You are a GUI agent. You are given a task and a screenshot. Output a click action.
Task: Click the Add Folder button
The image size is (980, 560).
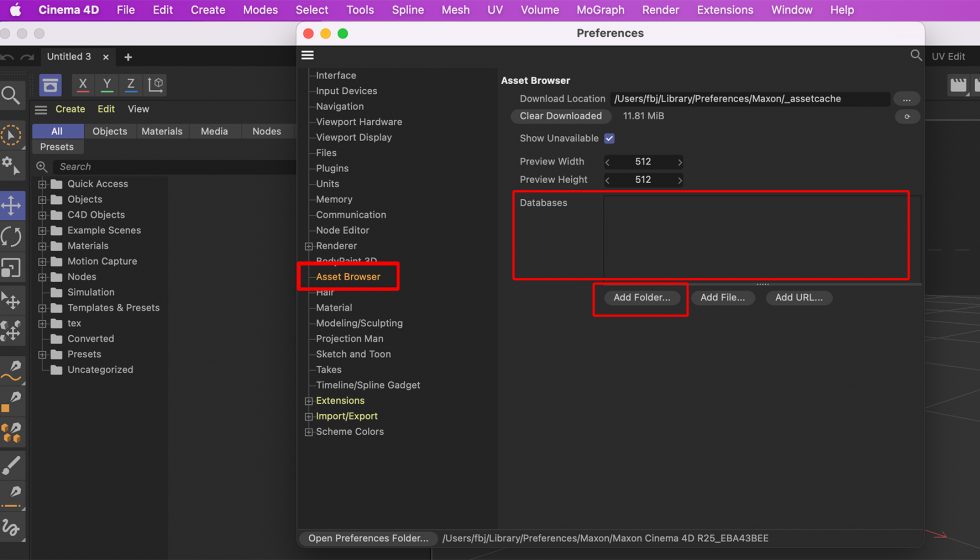pos(642,298)
